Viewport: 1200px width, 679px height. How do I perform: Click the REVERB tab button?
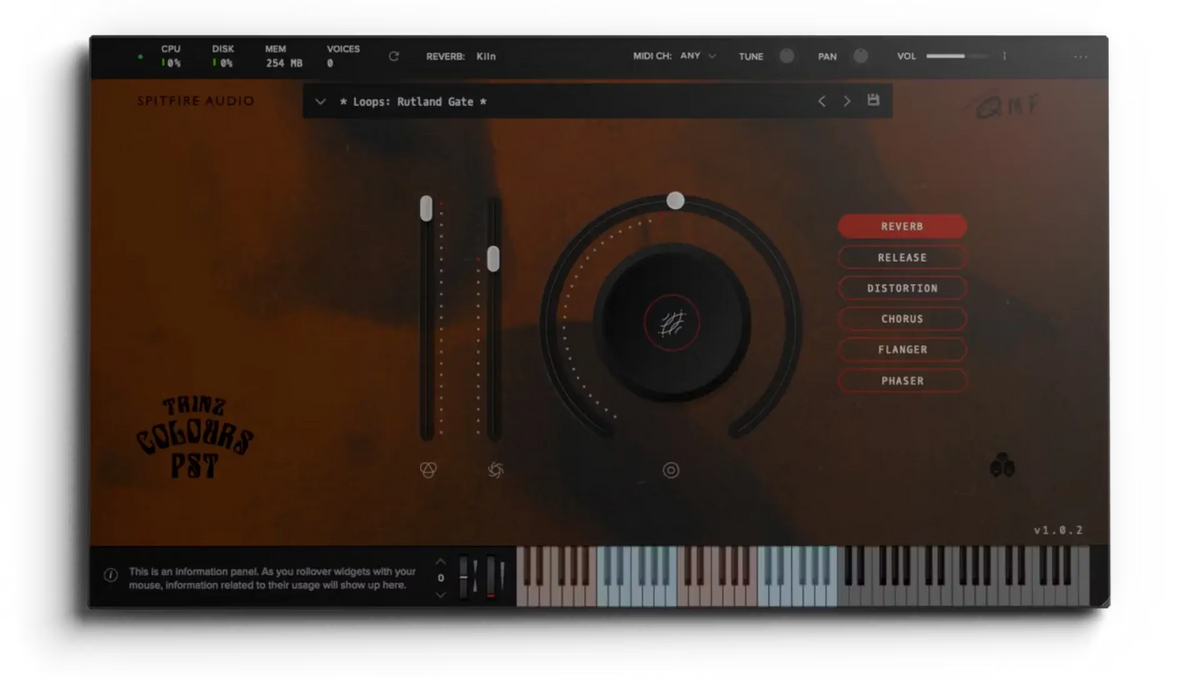[x=902, y=226]
